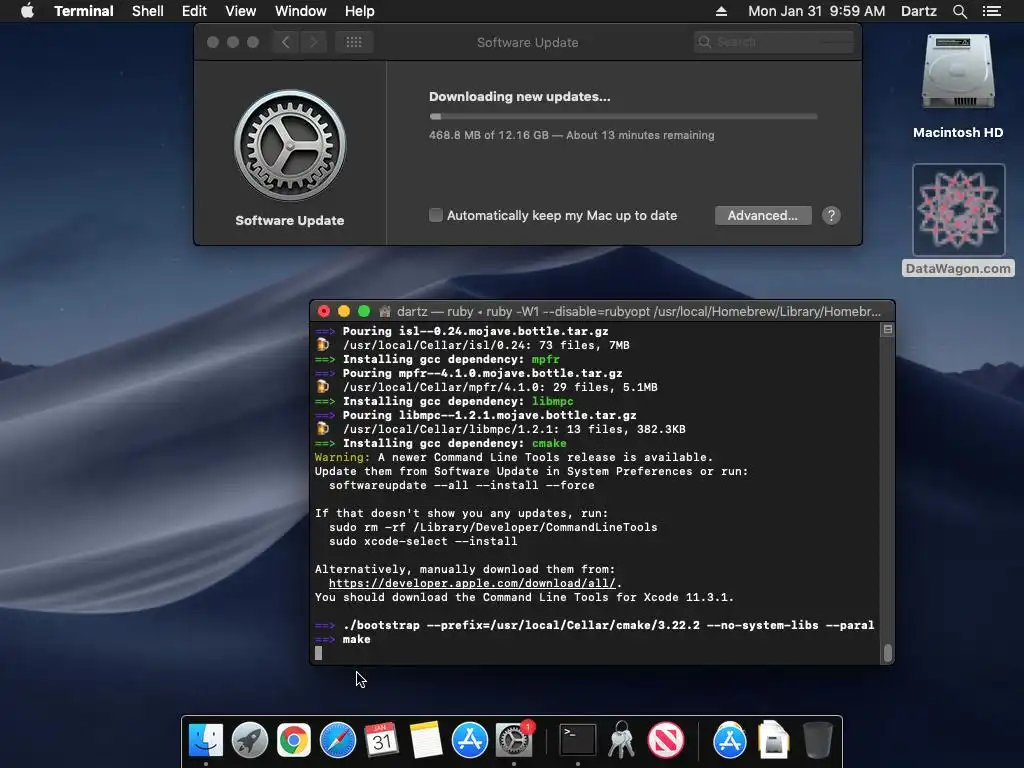Click the 468.8 MB of 12.16 GB status text
Image resolution: width=1024 pixels, height=768 pixels.
pyautogui.click(x=571, y=135)
